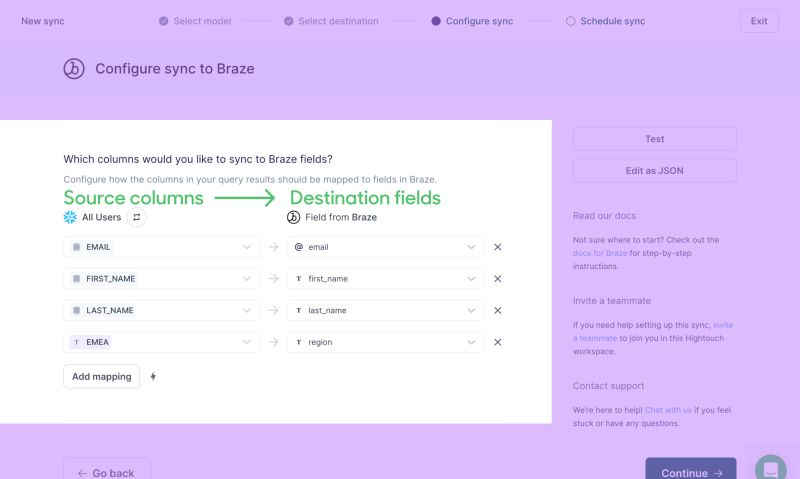Click the empty circle beside Schedule sync
This screenshot has width=800, height=479.
(570, 21)
